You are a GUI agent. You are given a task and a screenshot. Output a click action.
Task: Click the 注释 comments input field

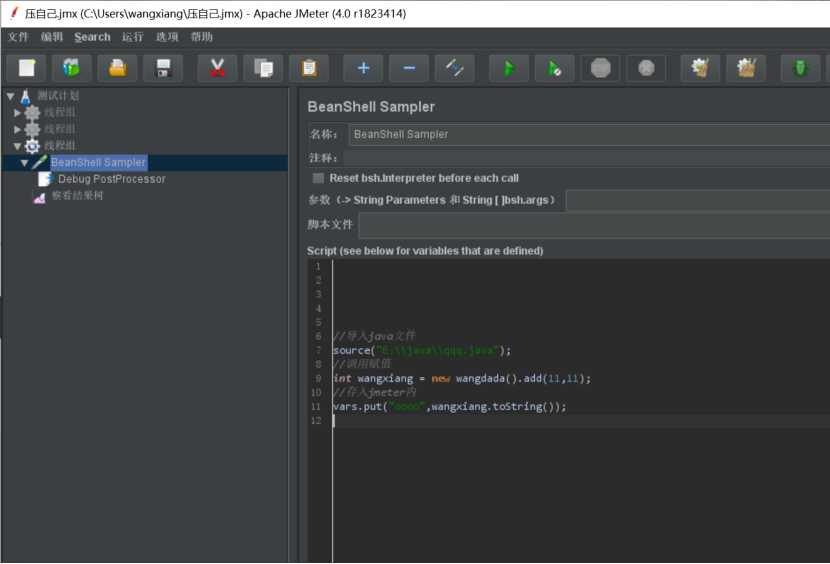pos(587,158)
